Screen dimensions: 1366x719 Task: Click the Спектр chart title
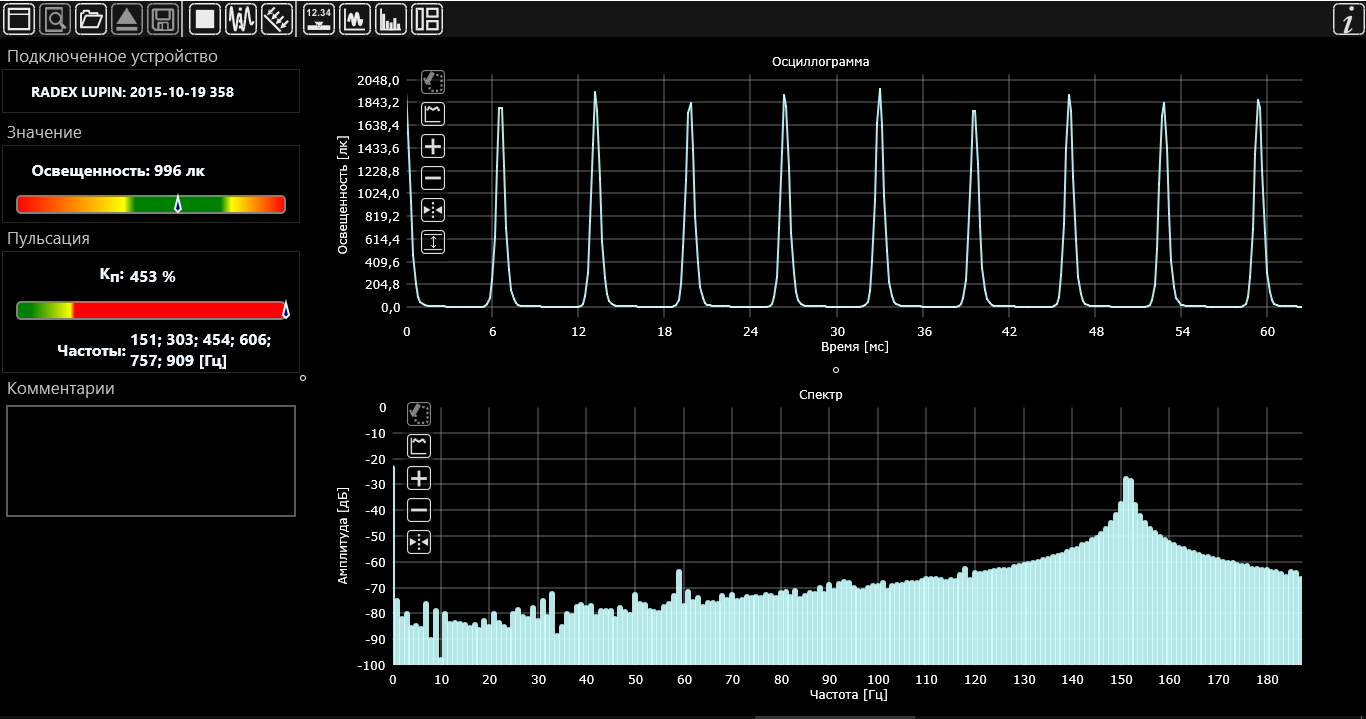click(x=821, y=394)
